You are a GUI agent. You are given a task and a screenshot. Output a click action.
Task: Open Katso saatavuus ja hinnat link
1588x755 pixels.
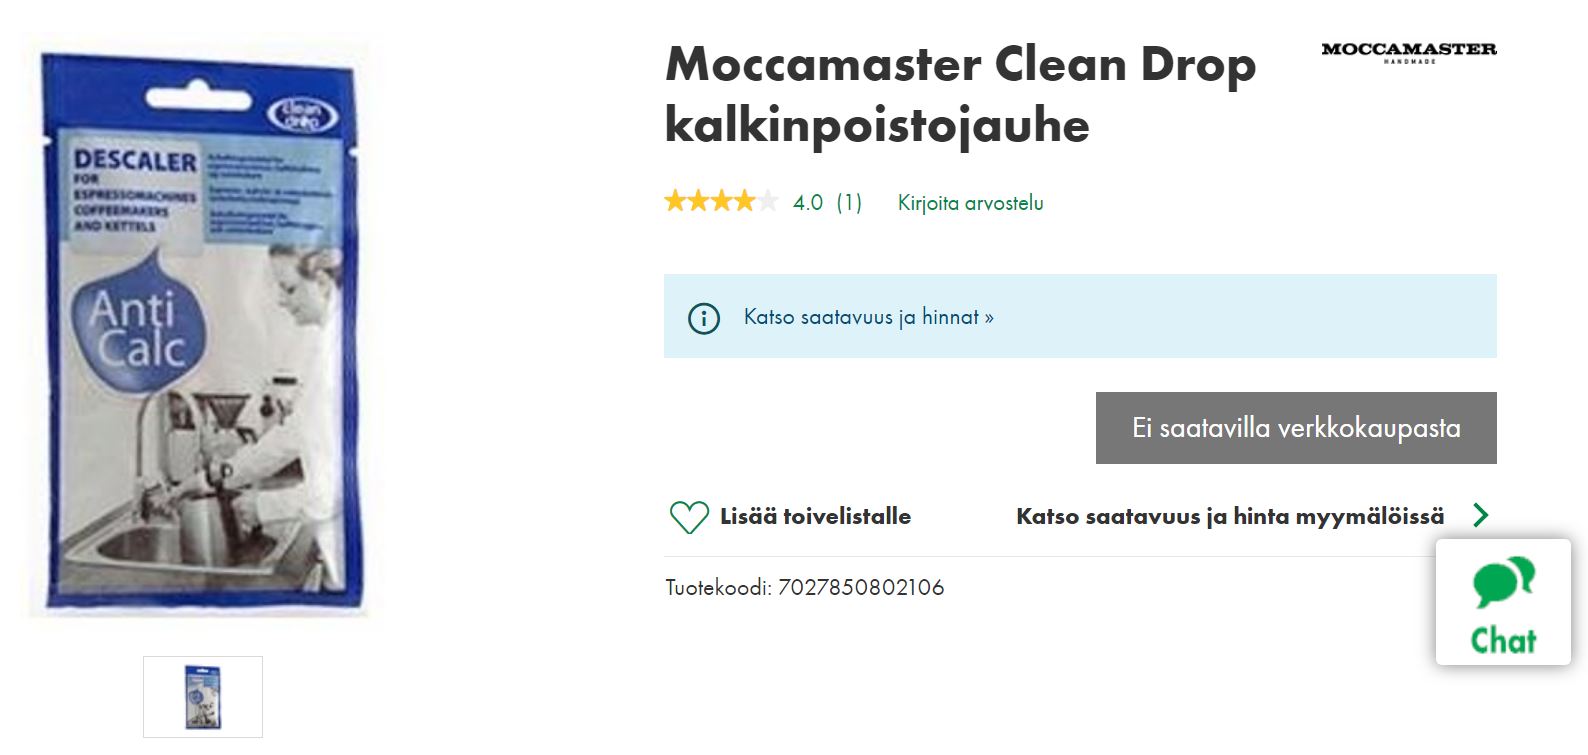click(866, 318)
